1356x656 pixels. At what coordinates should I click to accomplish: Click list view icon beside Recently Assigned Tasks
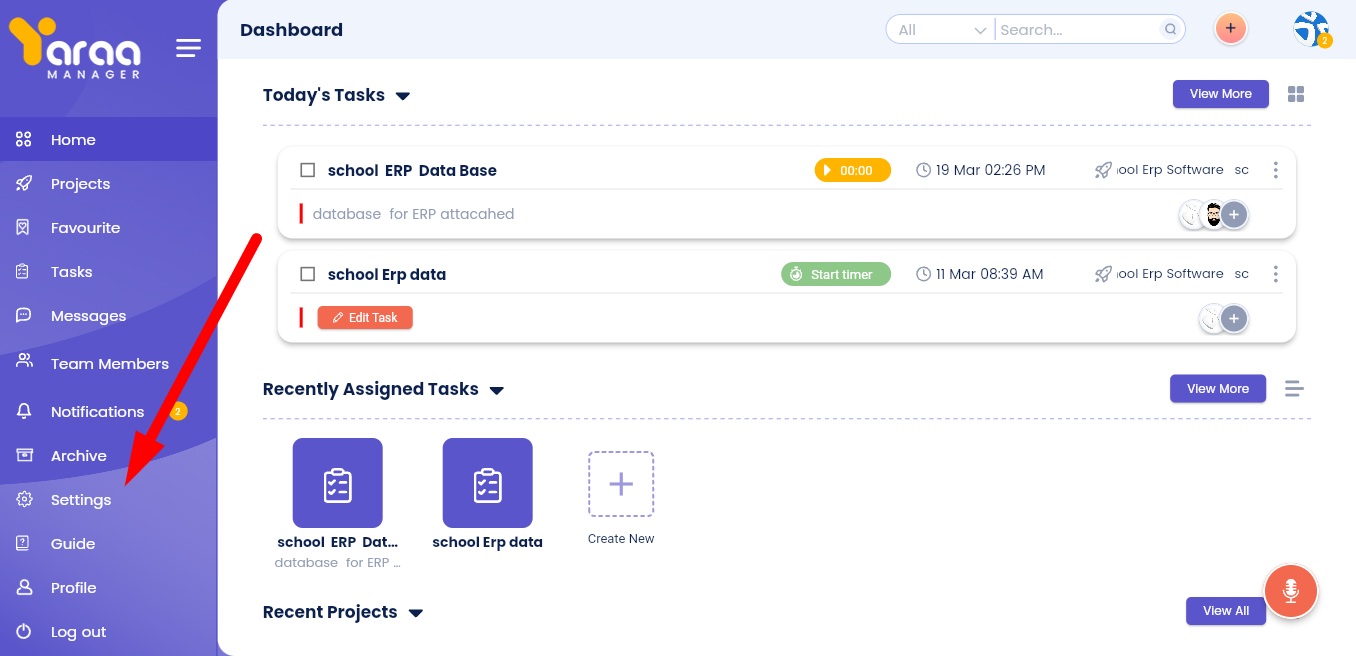point(1294,389)
